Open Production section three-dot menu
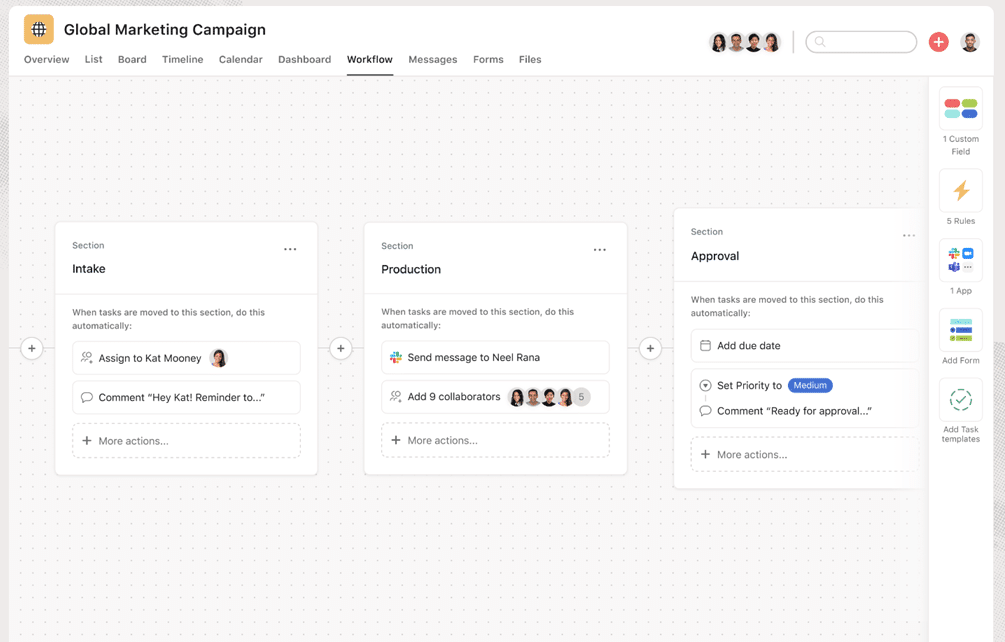 point(599,250)
